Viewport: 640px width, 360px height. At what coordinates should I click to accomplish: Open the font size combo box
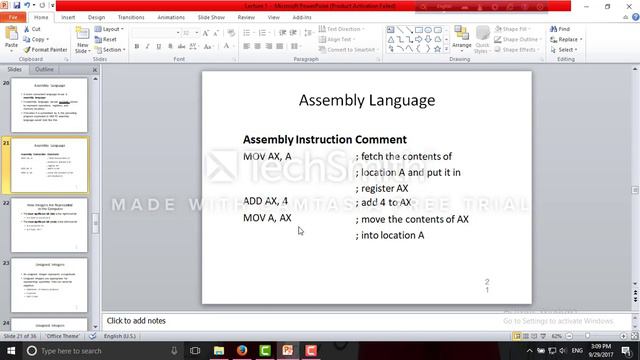pyautogui.click(x=191, y=33)
